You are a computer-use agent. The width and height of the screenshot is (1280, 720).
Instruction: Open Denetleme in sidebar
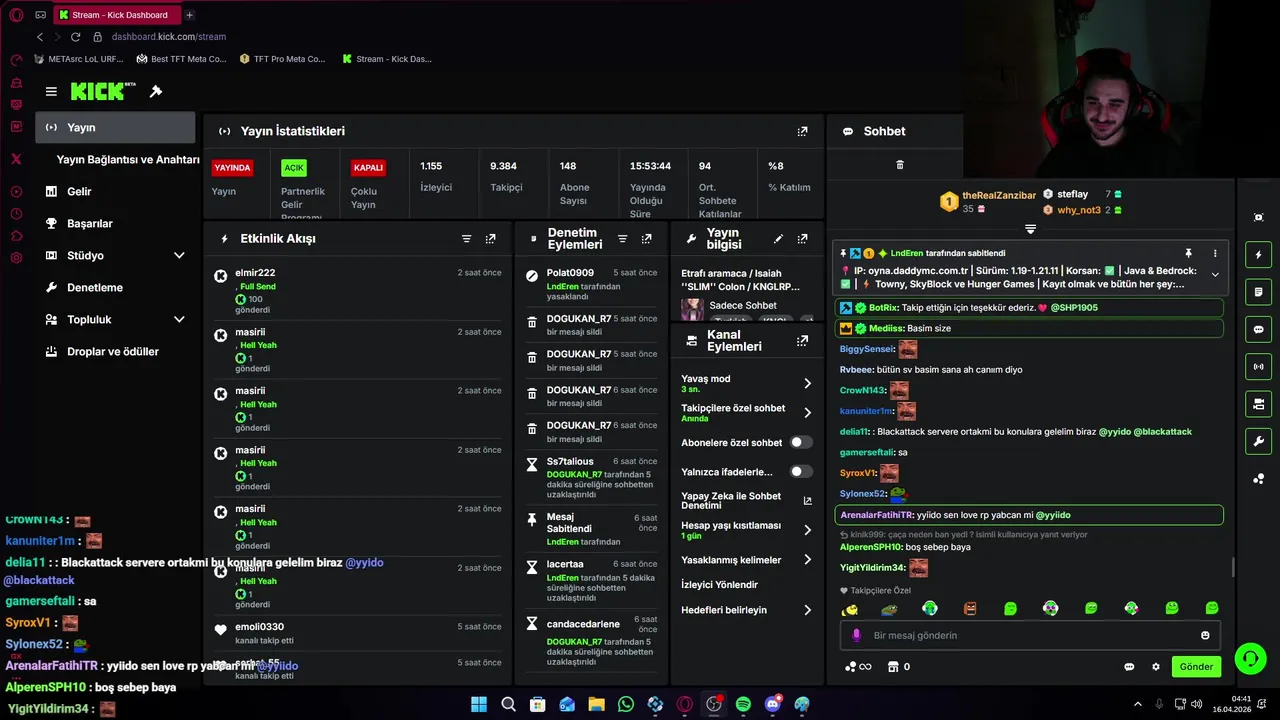click(x=115, y=287)
